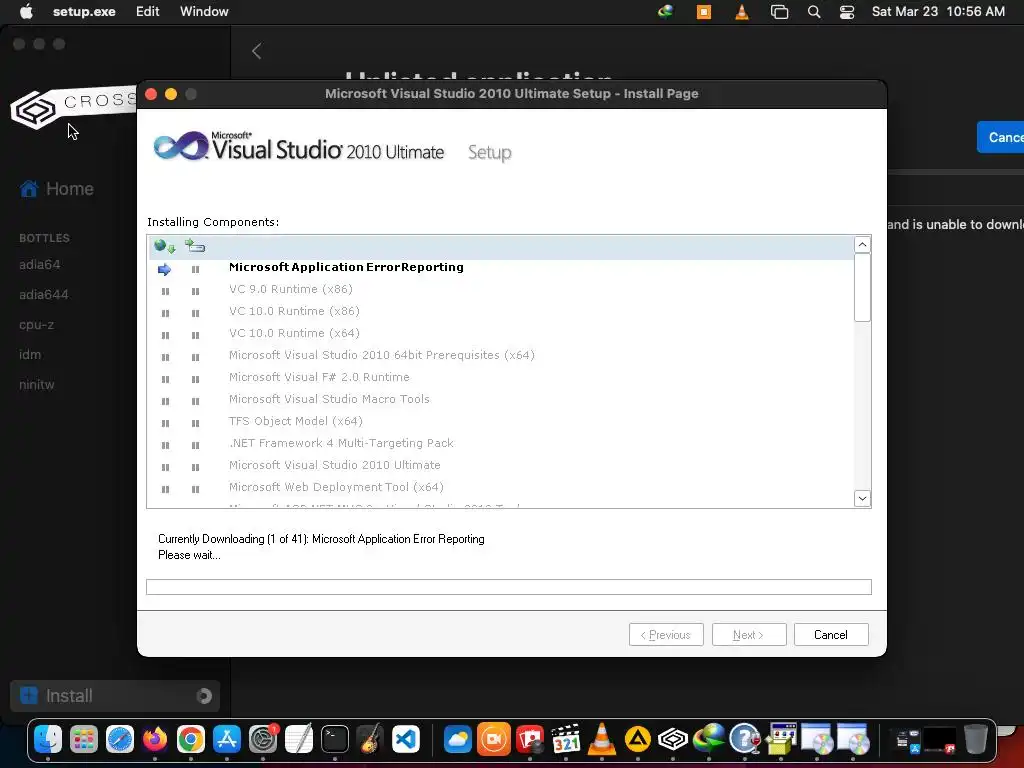Open the Weather app in dock
Image resolution: width=1024 pixels, height=768 pixels.
tap(458, 739)
